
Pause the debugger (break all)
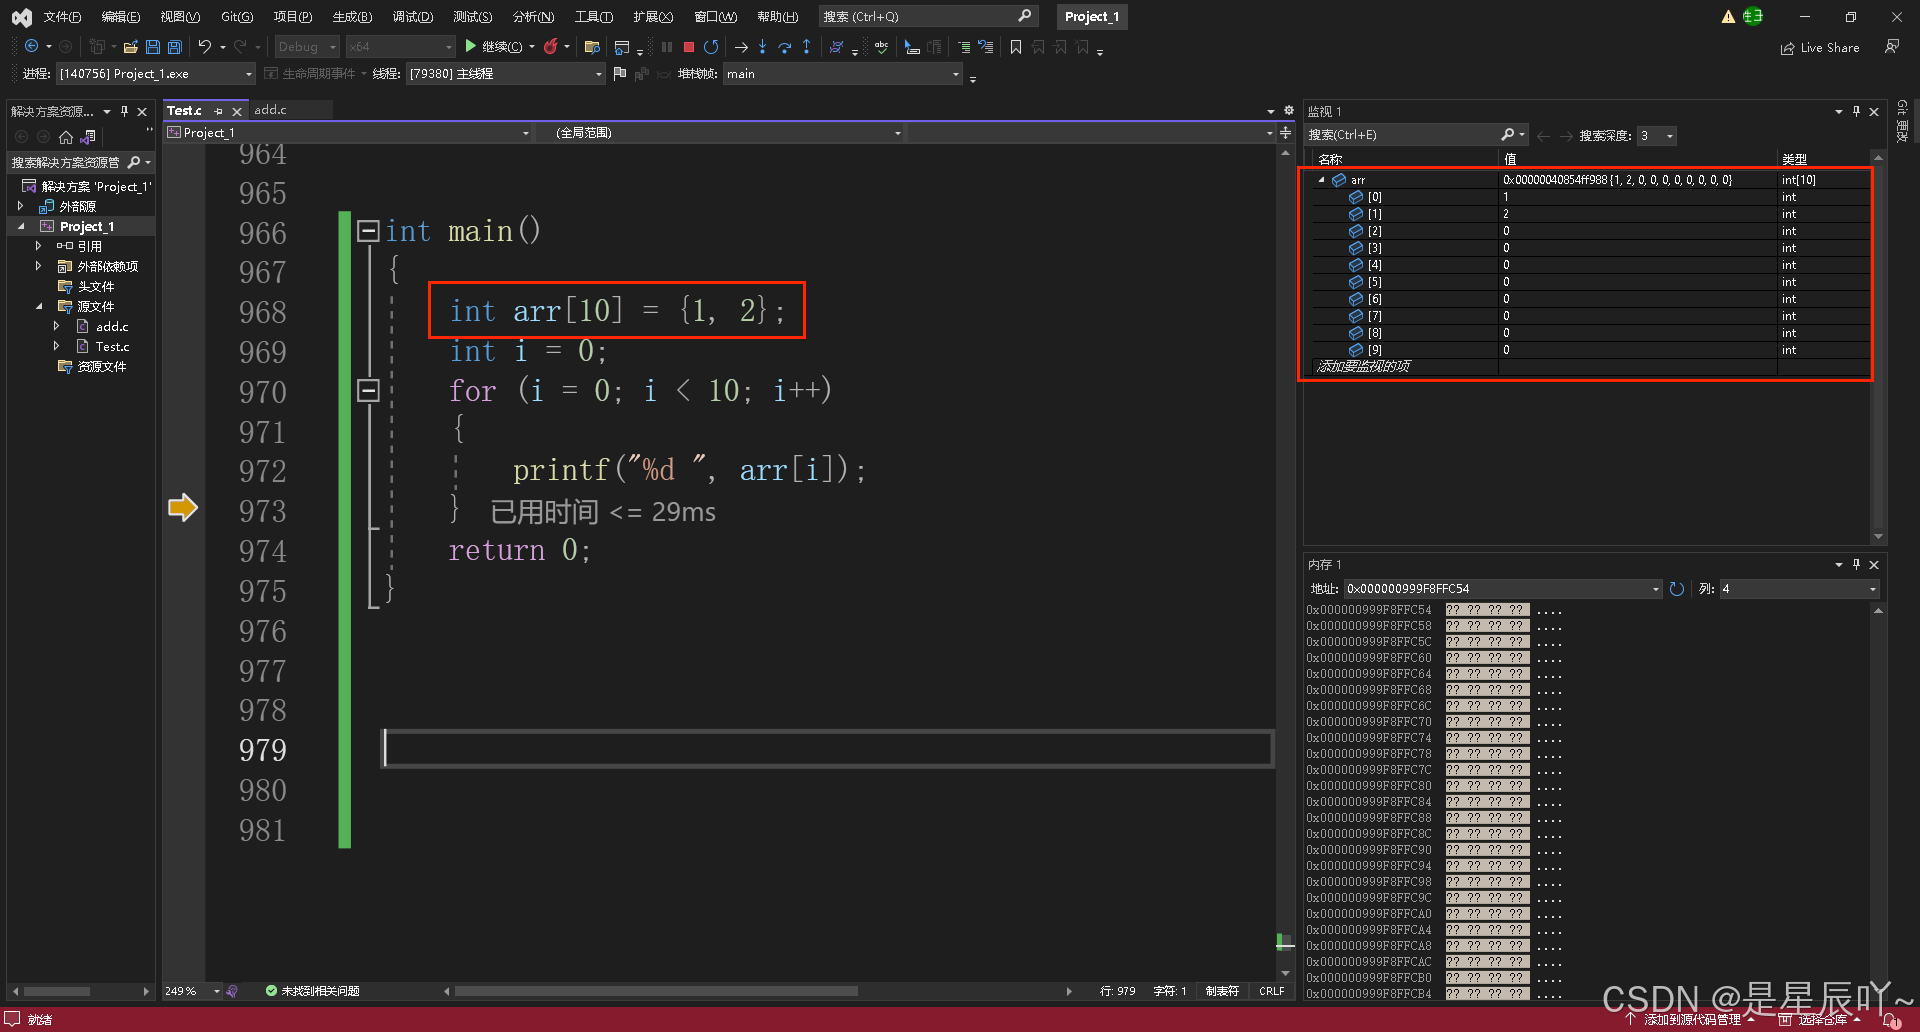coord(667,46)
